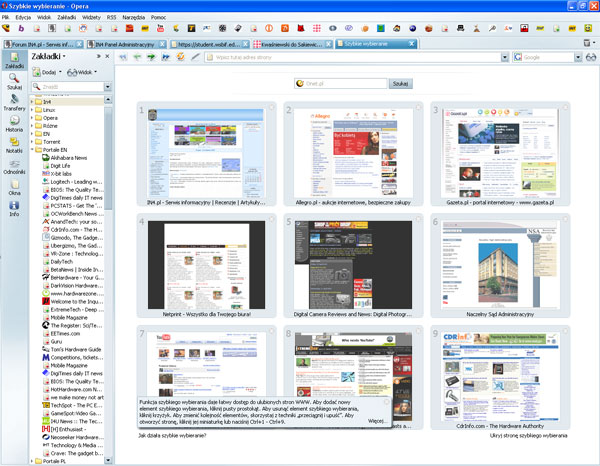Close the Kwaśniewski do Sakiewic... tab
The image size is (600, 466).
pyautogui.click(x=328, y=44)
